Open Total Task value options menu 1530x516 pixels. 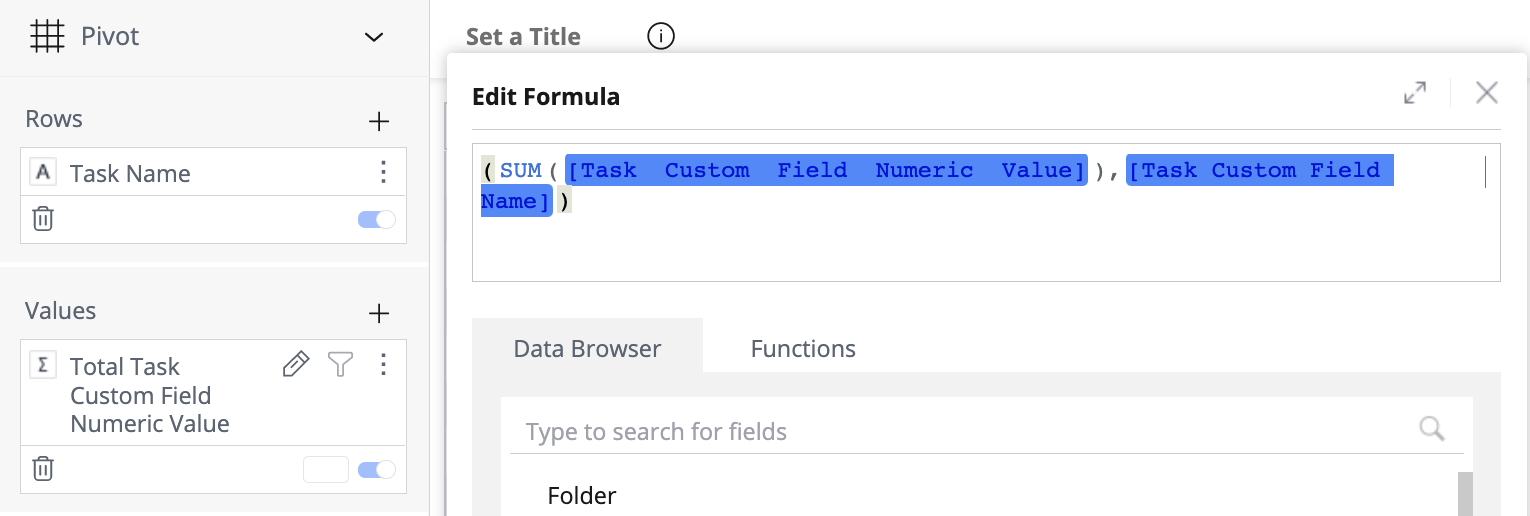point(383,365)
